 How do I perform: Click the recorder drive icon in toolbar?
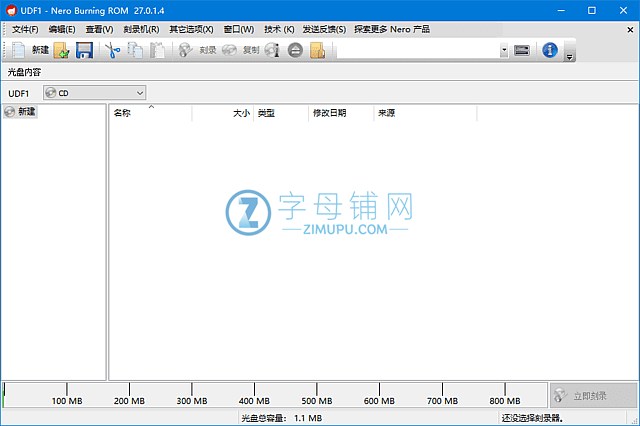(521, 50)
